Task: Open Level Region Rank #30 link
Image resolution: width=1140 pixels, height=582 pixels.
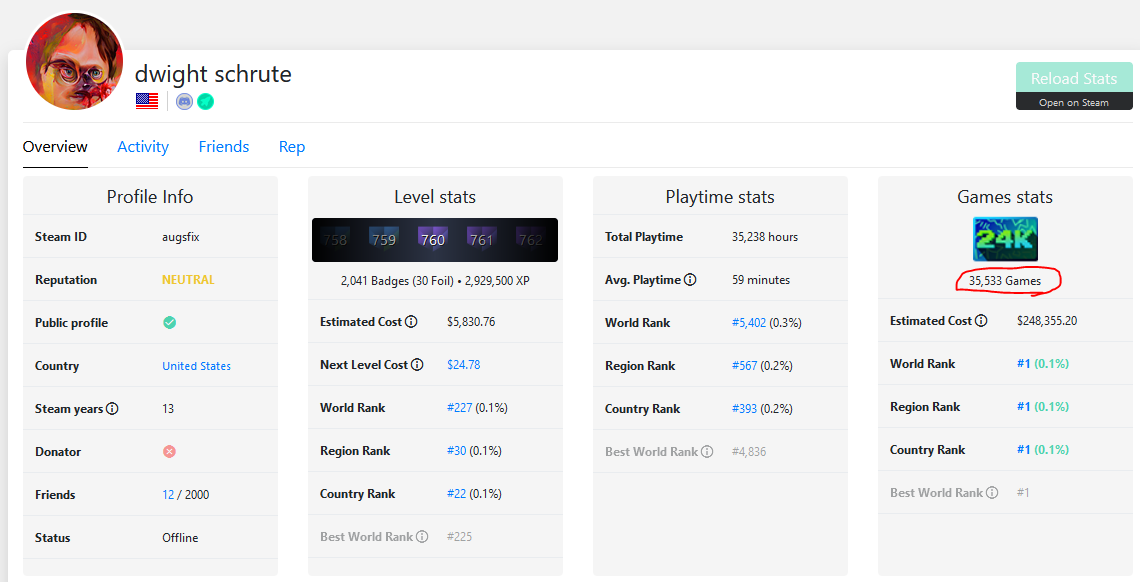Action: pos(457,450)
